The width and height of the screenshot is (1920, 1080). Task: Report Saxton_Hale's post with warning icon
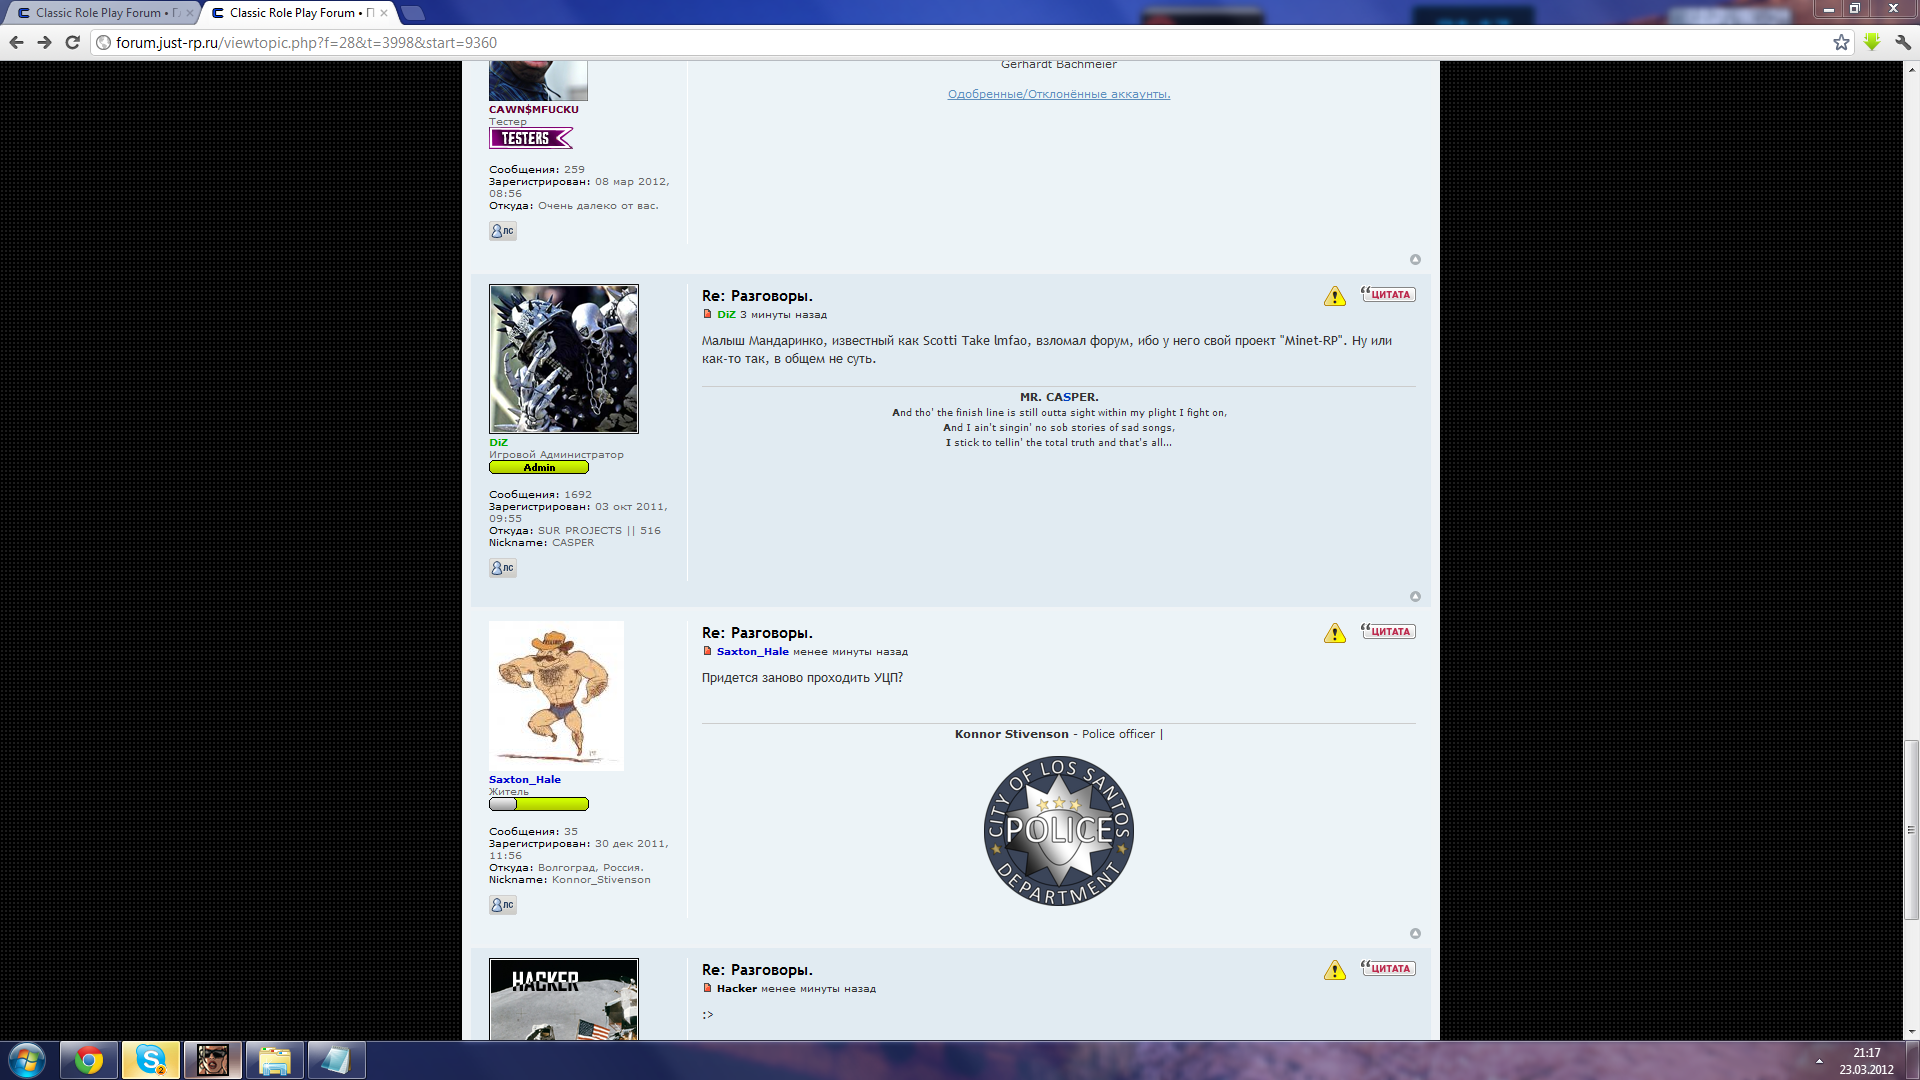pyautogui.click(x=1334, y=633)
